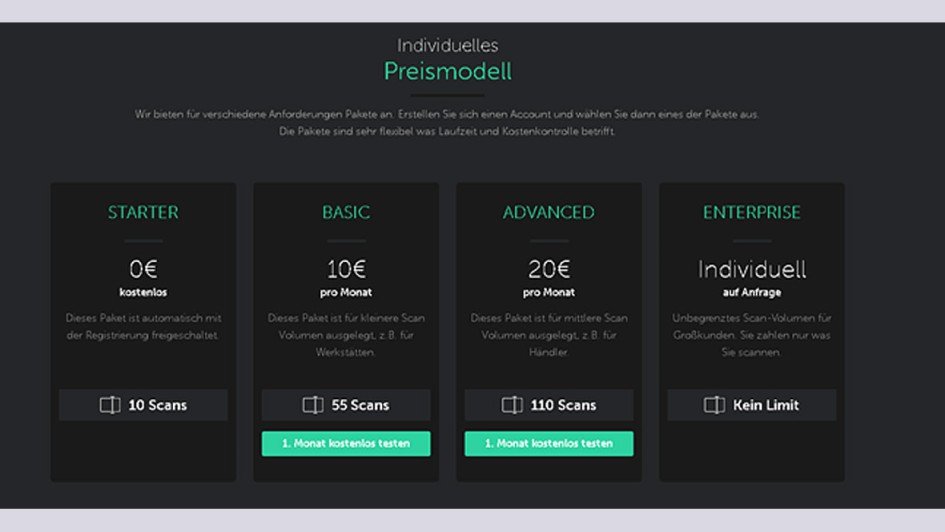Start Basic plan free first month trial
This screenshot has width=945, height=532.
346,444
